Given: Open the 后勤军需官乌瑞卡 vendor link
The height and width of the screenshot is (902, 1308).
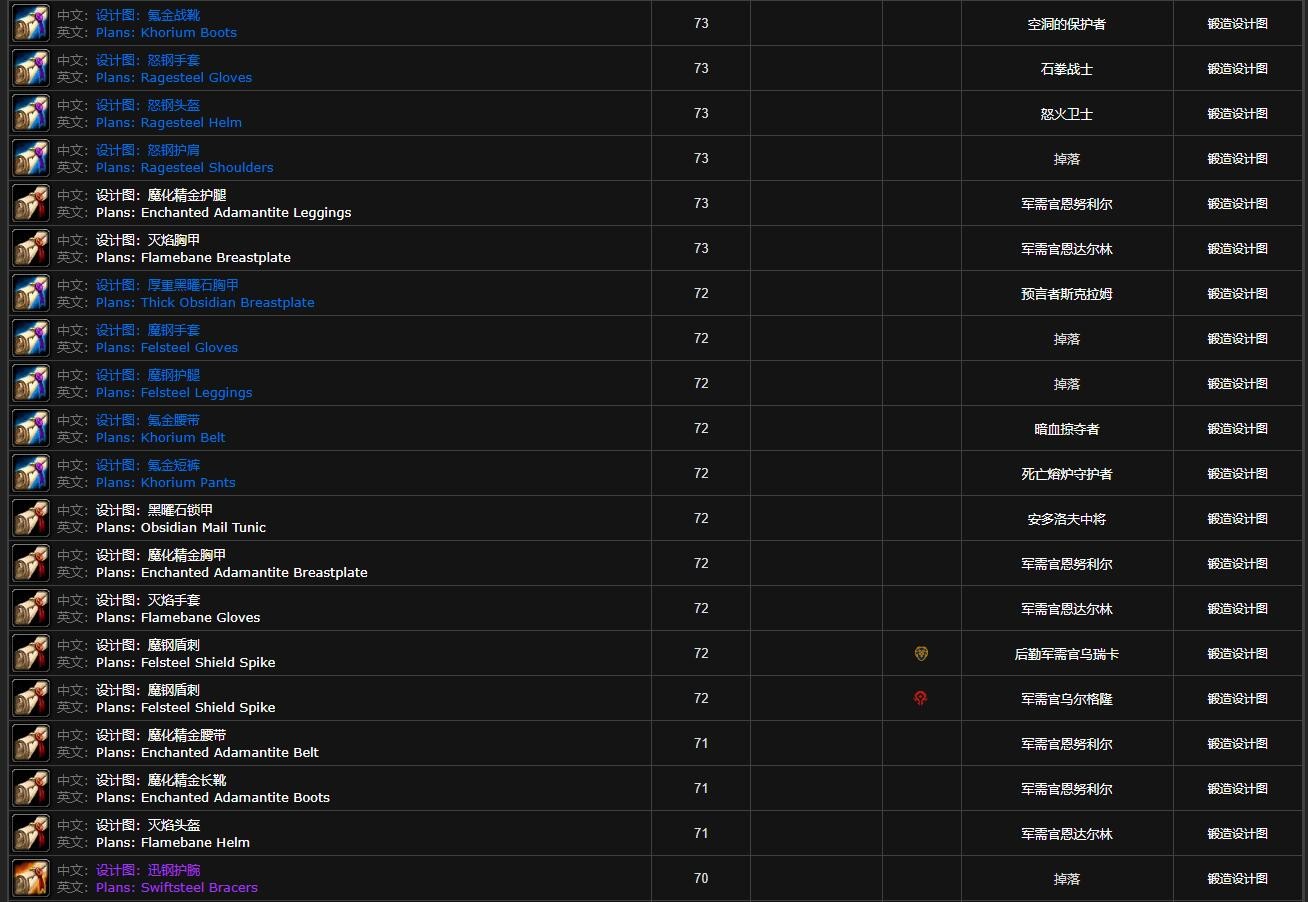Looking at the screenshot, I should coord(1066,654).
